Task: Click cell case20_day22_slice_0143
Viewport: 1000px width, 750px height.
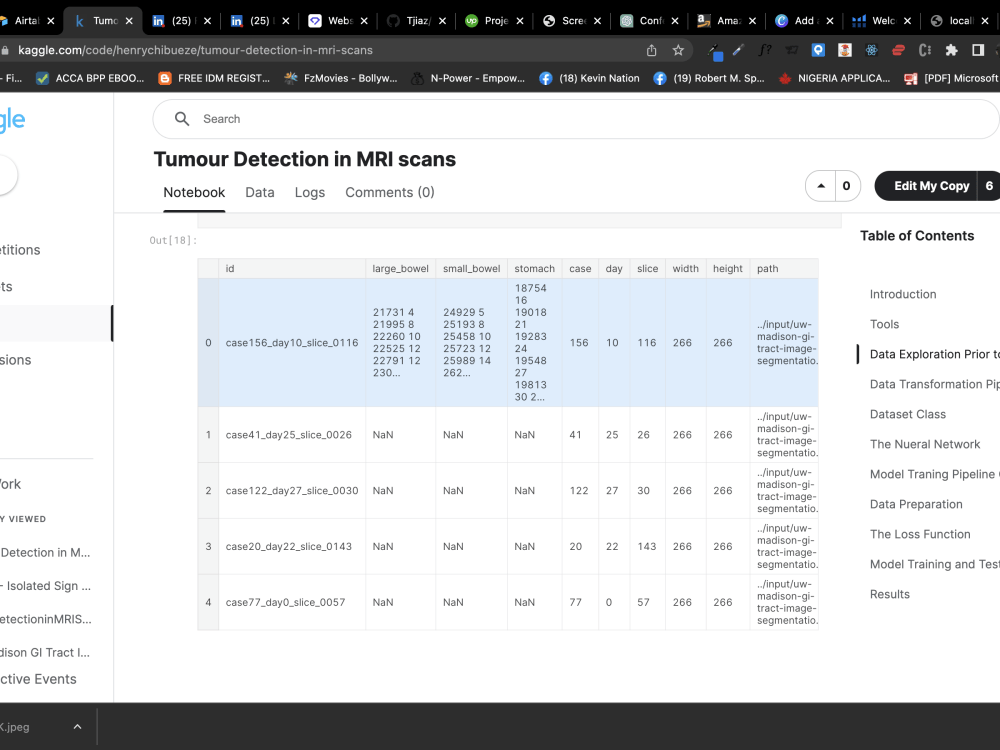Action: point(292,547)
